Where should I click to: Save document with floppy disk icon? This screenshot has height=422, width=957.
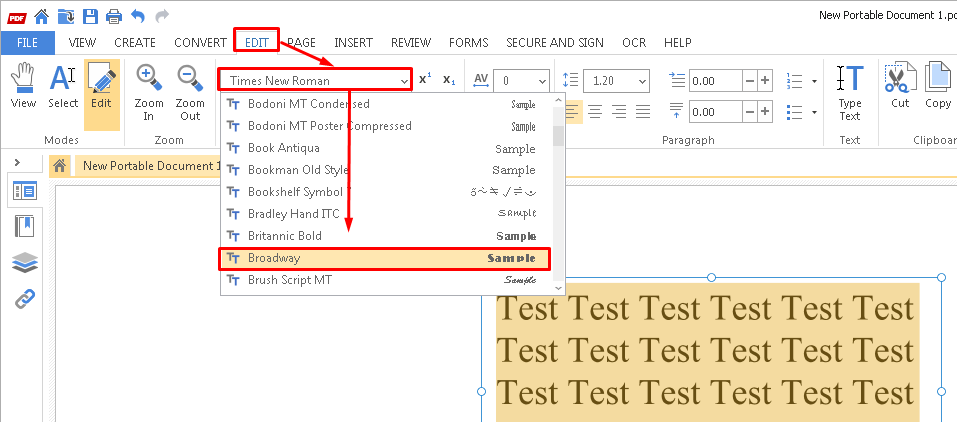coord(90,15)
